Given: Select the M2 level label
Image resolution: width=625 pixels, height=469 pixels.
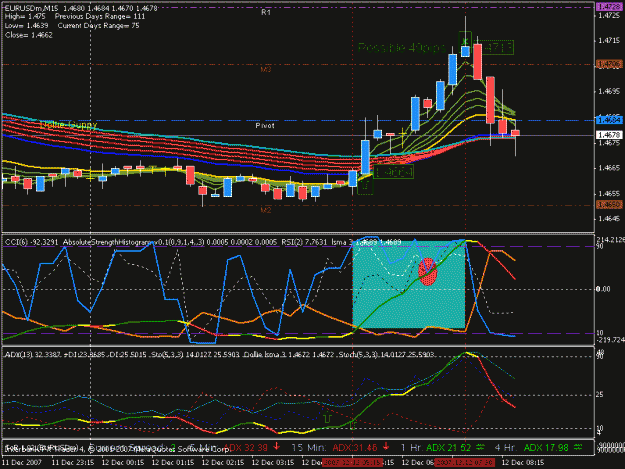Looking at the screenshot, I should pos(266,210).
